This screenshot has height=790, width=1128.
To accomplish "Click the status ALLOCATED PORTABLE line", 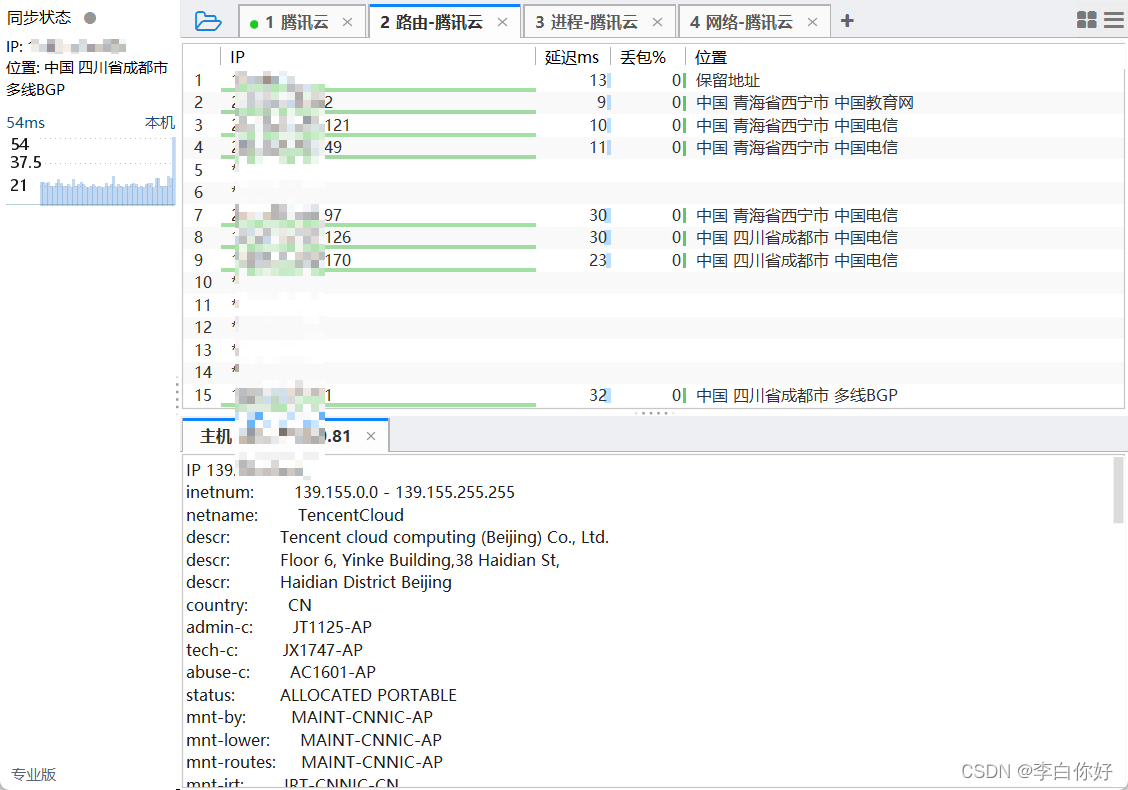I will [x=322, y=695].
